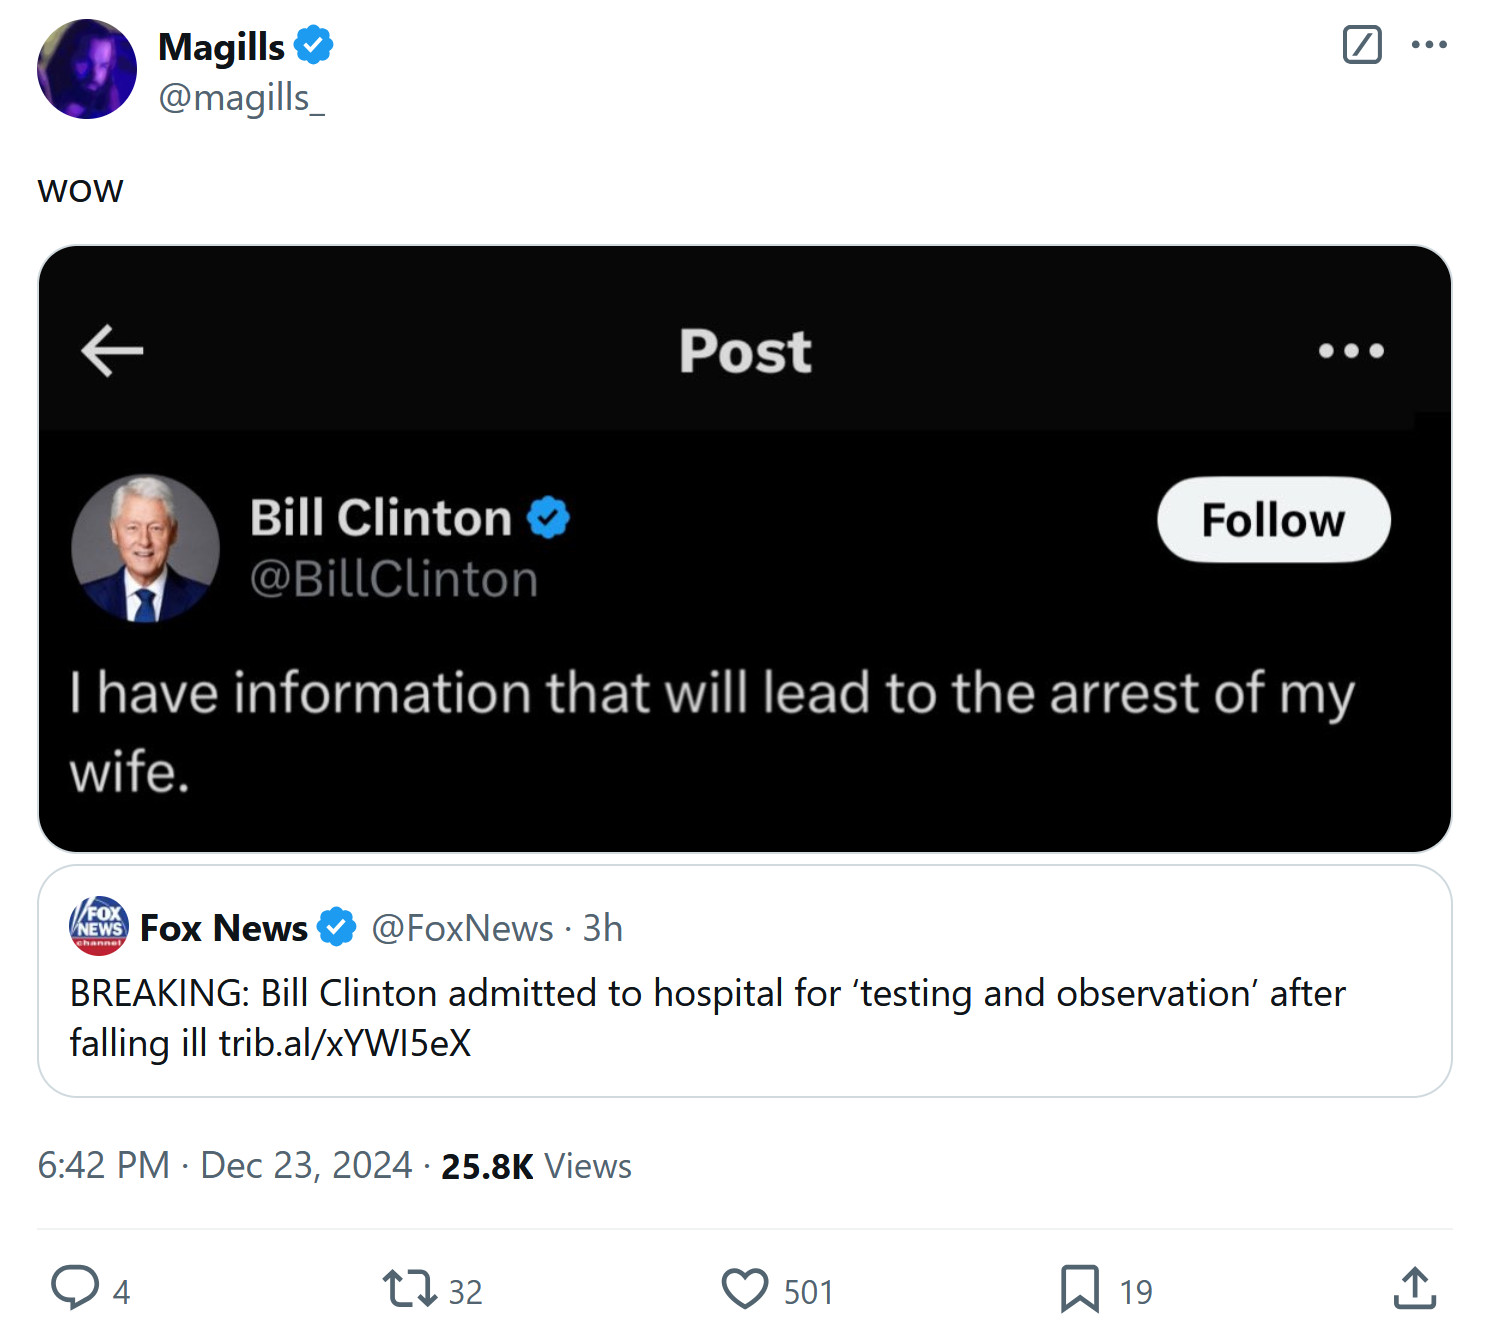Screen dimensions: 1488x1336
Task: Click the share upload icon
Action: click(x=1414, y=1288)
